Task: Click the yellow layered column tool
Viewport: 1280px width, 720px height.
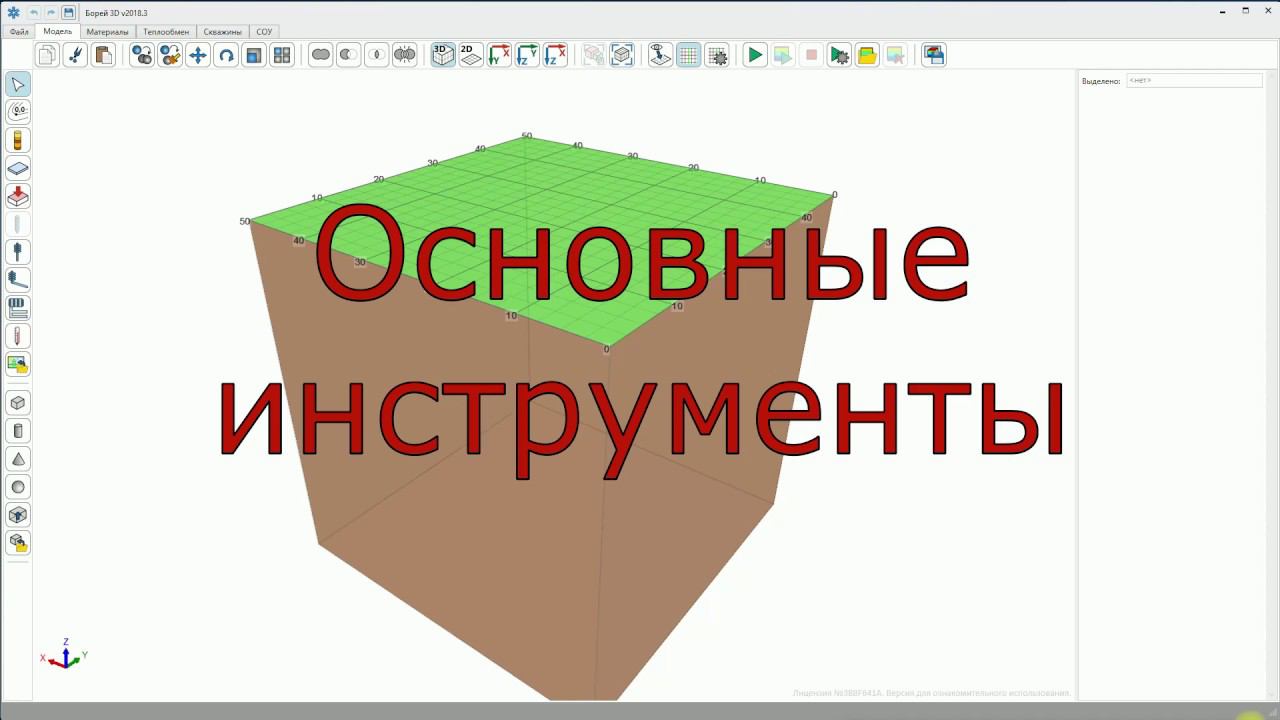Action: [18, 140]
